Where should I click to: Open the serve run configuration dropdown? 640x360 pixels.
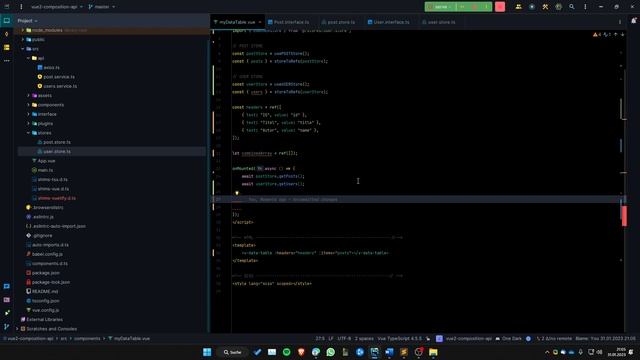[441, 7]
